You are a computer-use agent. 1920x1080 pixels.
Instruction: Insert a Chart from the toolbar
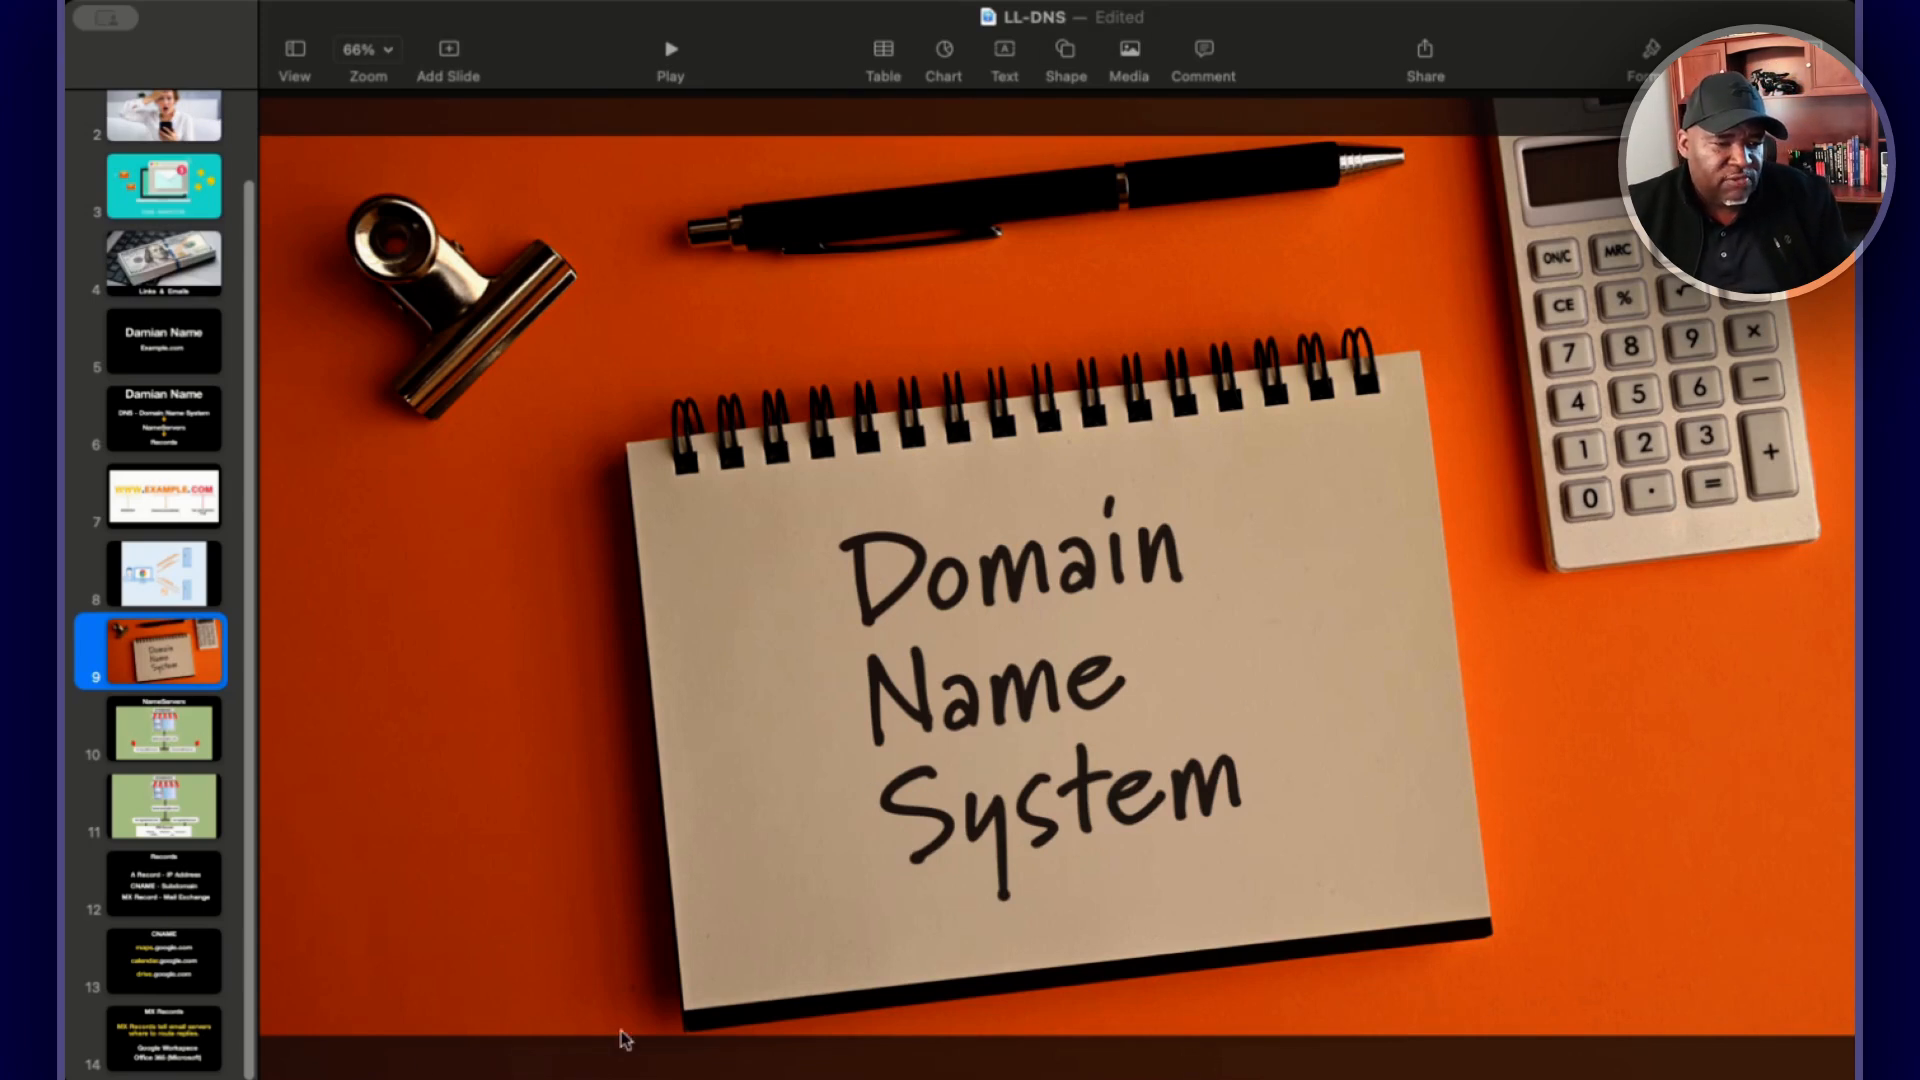943,60
